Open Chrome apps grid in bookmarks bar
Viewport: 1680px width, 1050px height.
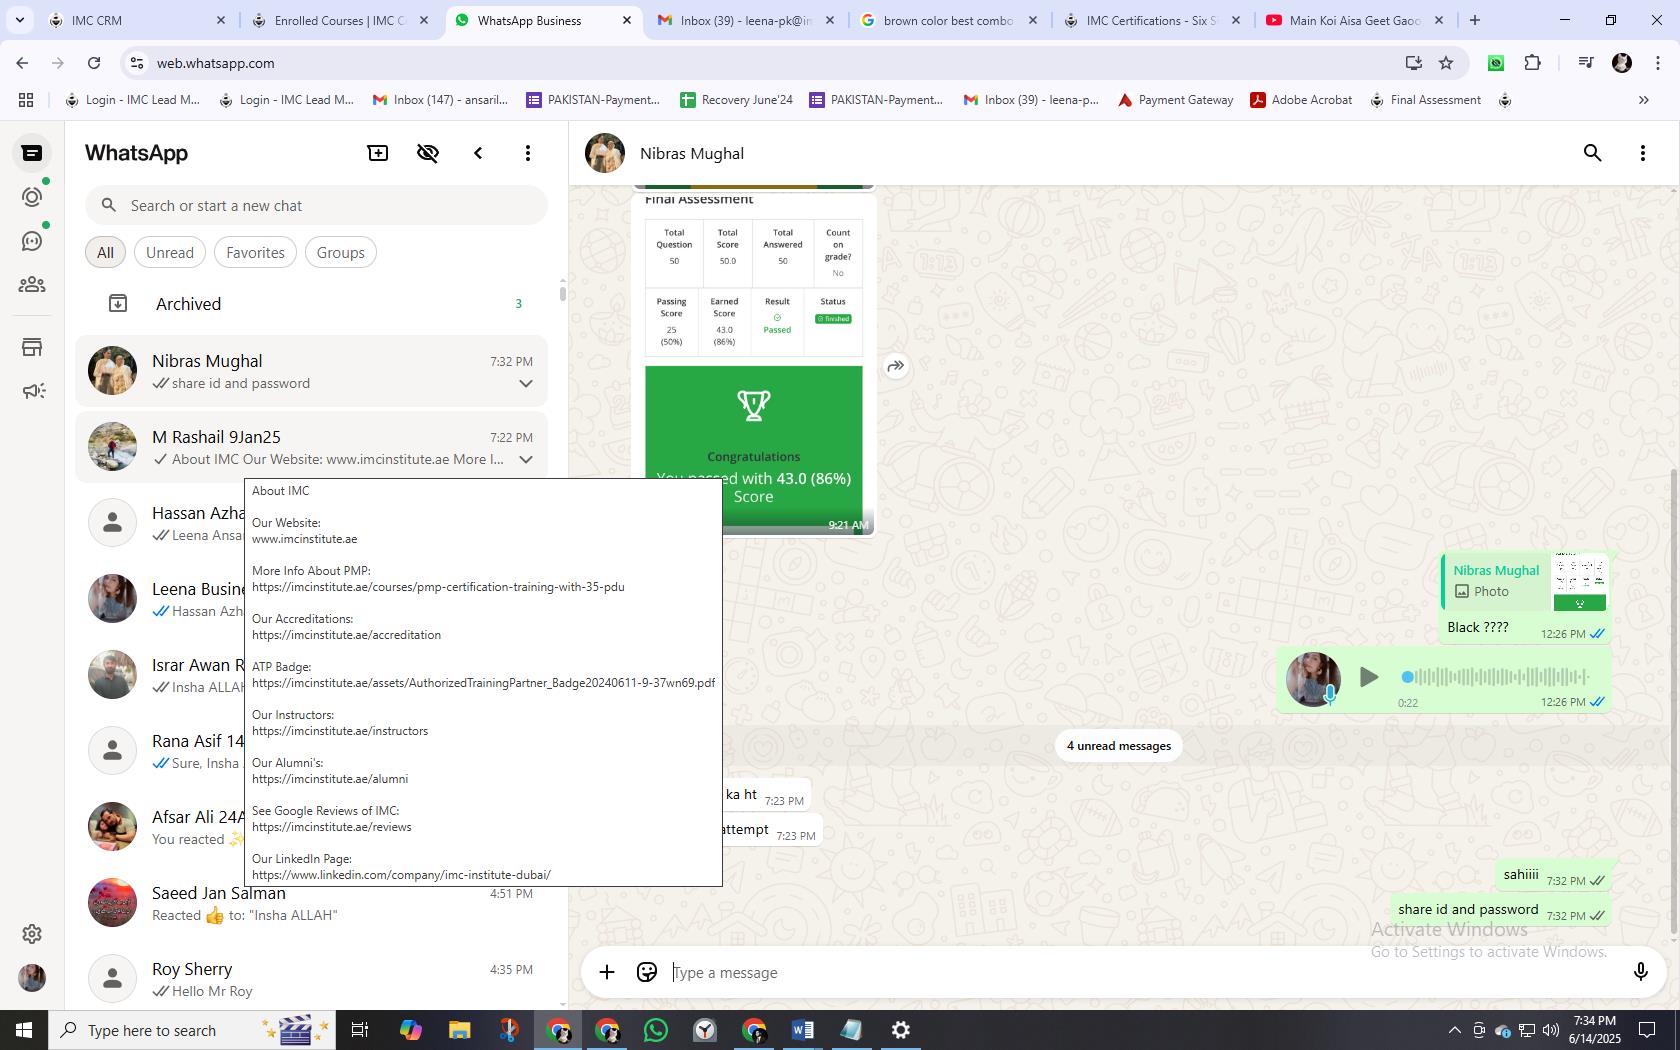click(26, 100)
